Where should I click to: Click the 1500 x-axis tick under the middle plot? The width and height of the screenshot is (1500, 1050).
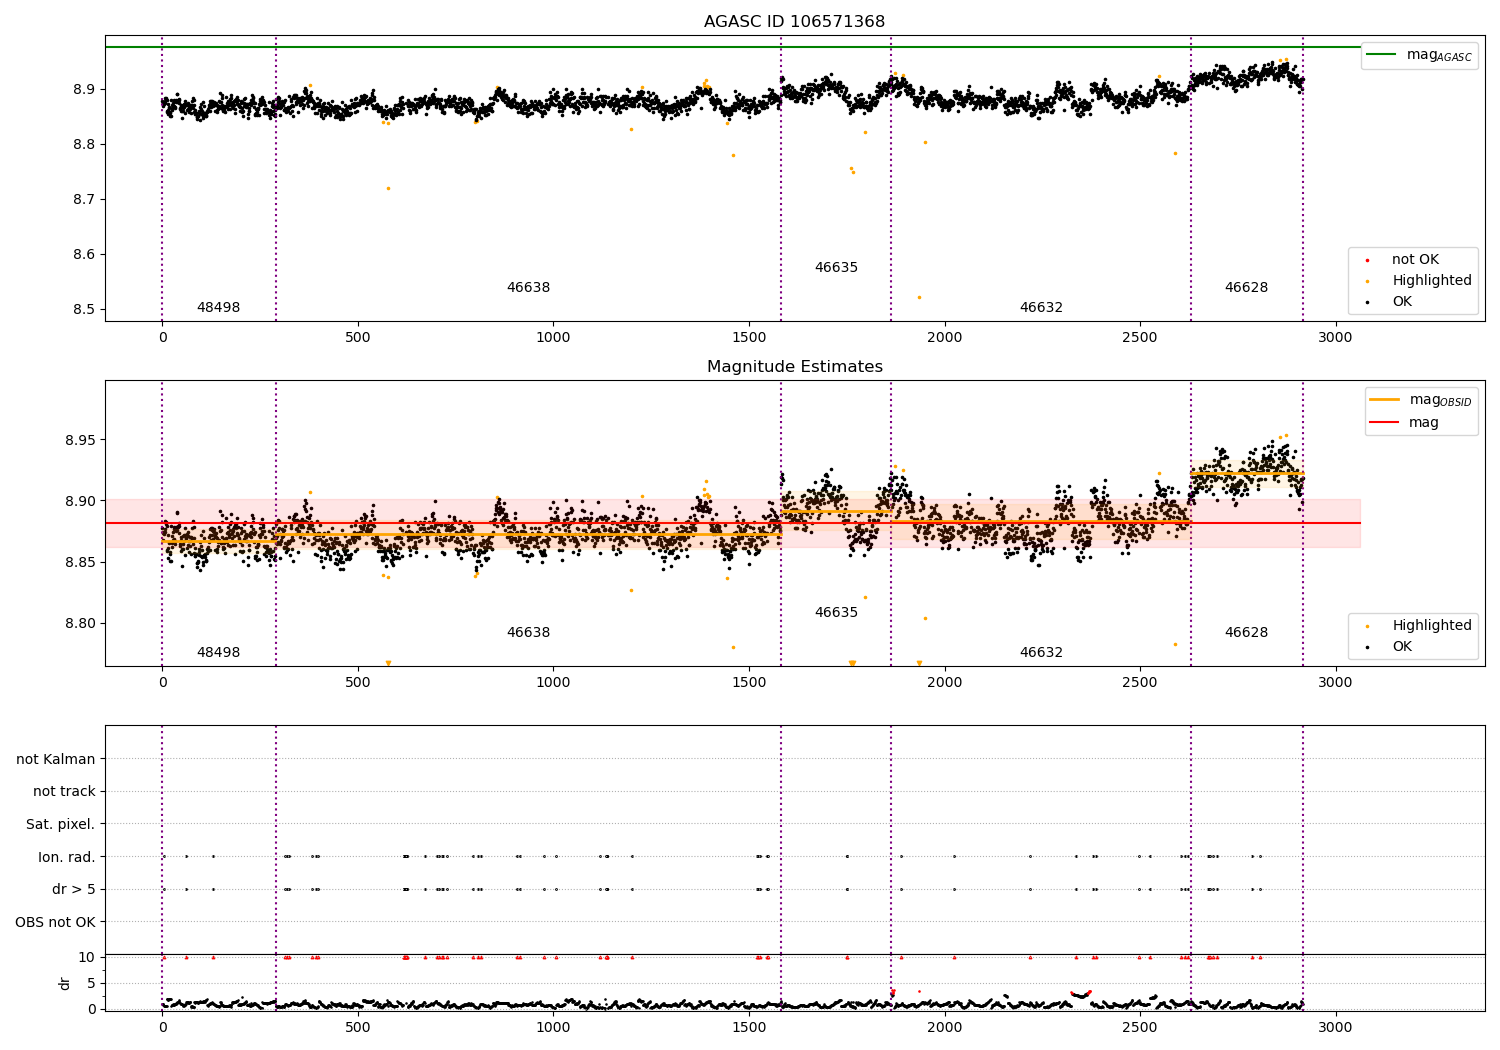click(x=749, y=683)
